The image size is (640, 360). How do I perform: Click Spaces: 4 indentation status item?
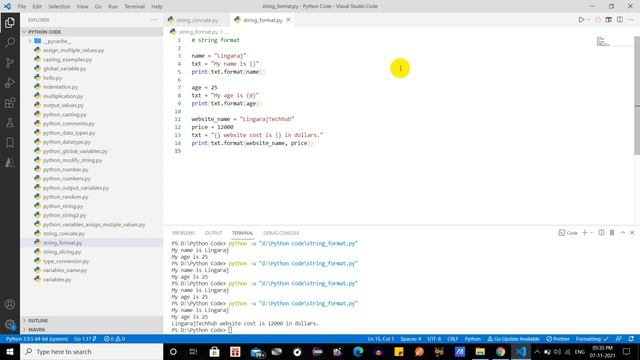tap(411, 339)
